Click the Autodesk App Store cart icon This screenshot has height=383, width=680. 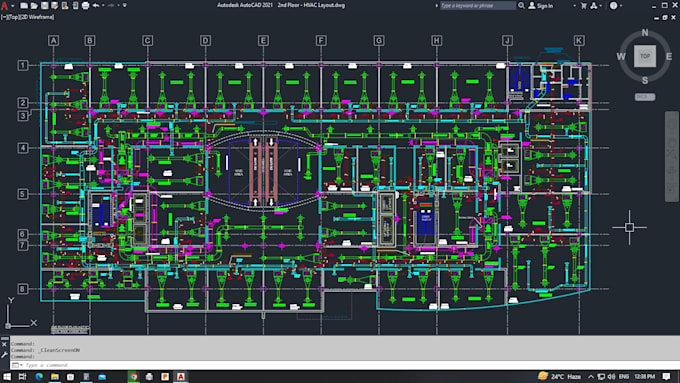pos(584,6)
